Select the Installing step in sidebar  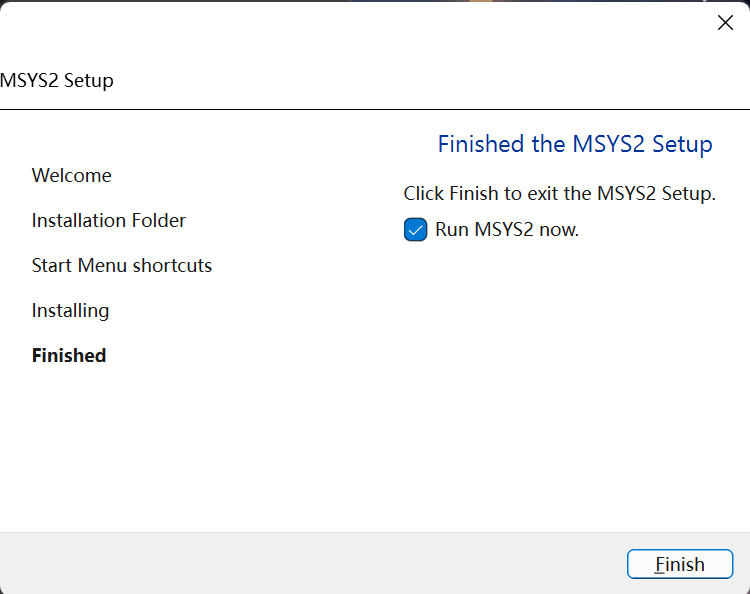[71, 311]
